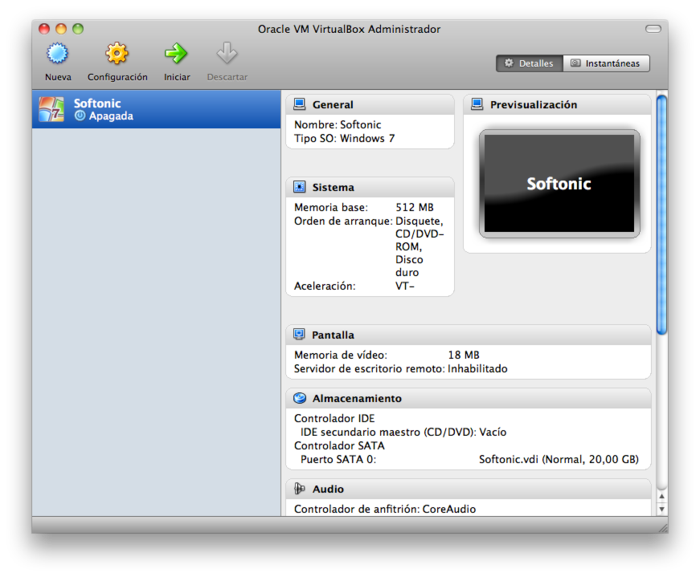Click the Softonic preview thumbnail
700x577 pixels.
point(559,184)
